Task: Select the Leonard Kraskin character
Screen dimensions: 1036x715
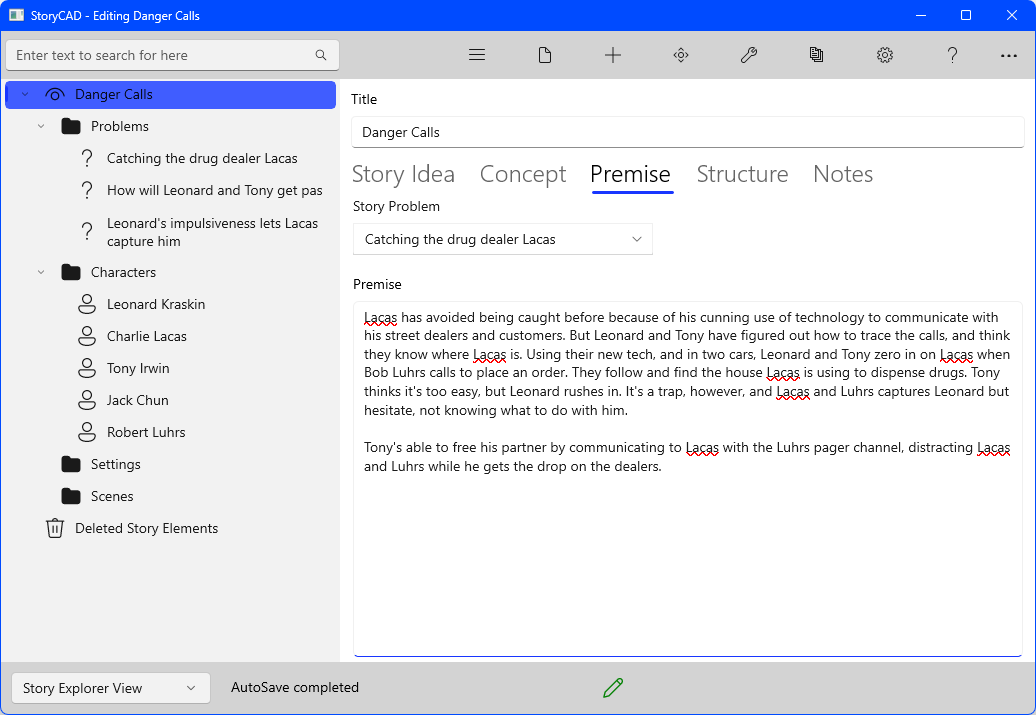Action: 156,304
